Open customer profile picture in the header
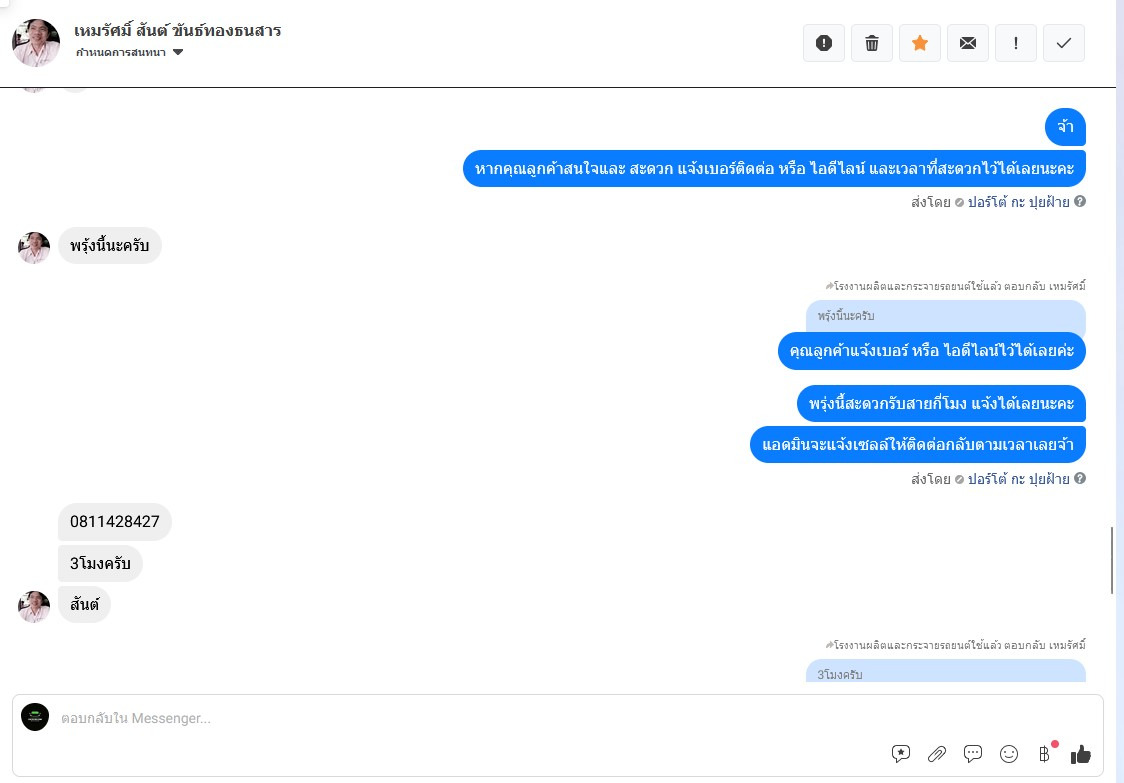 click(x=36, y=43)
